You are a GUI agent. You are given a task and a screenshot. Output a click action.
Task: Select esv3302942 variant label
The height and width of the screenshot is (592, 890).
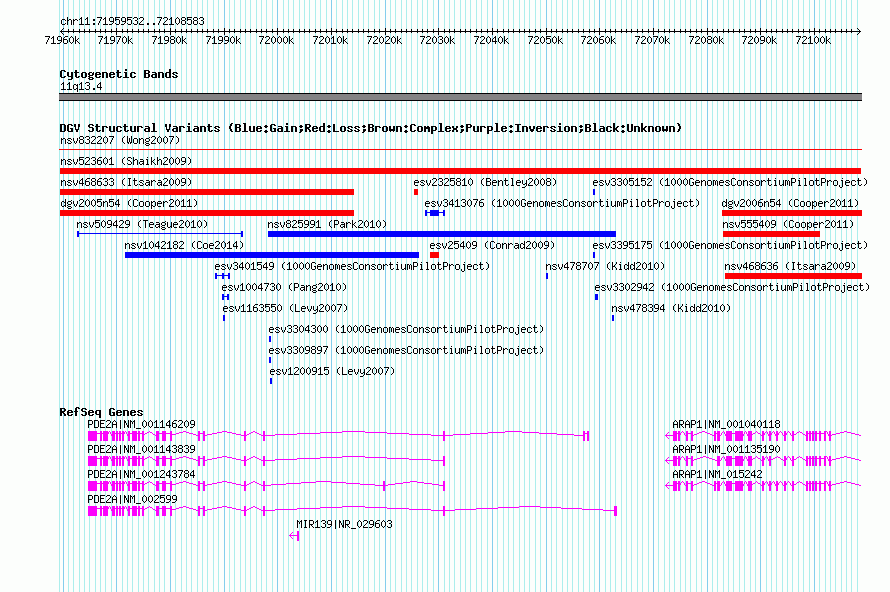point(732,287)
